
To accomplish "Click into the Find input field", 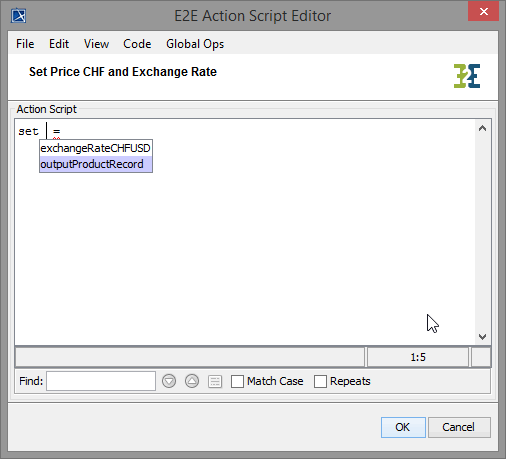I will pos(101,381).
